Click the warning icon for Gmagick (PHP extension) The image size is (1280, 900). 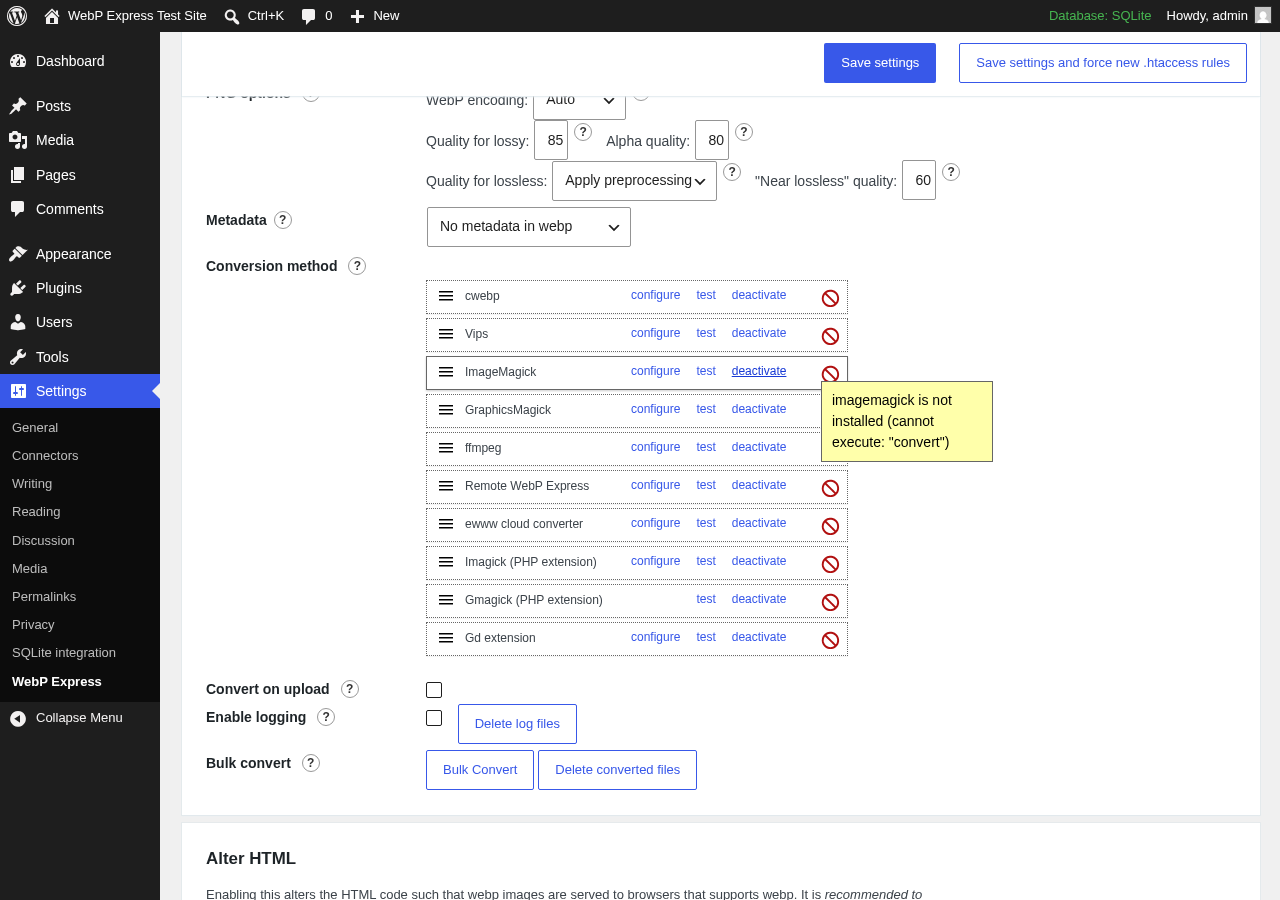pyautogui.click(x=830, y=602)
